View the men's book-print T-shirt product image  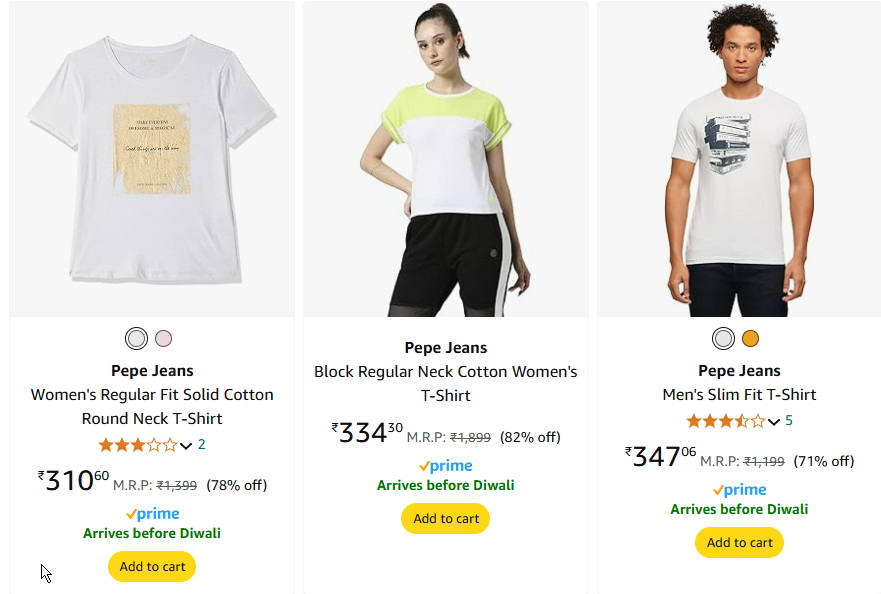pyautogui.click(x=739, y=159)
